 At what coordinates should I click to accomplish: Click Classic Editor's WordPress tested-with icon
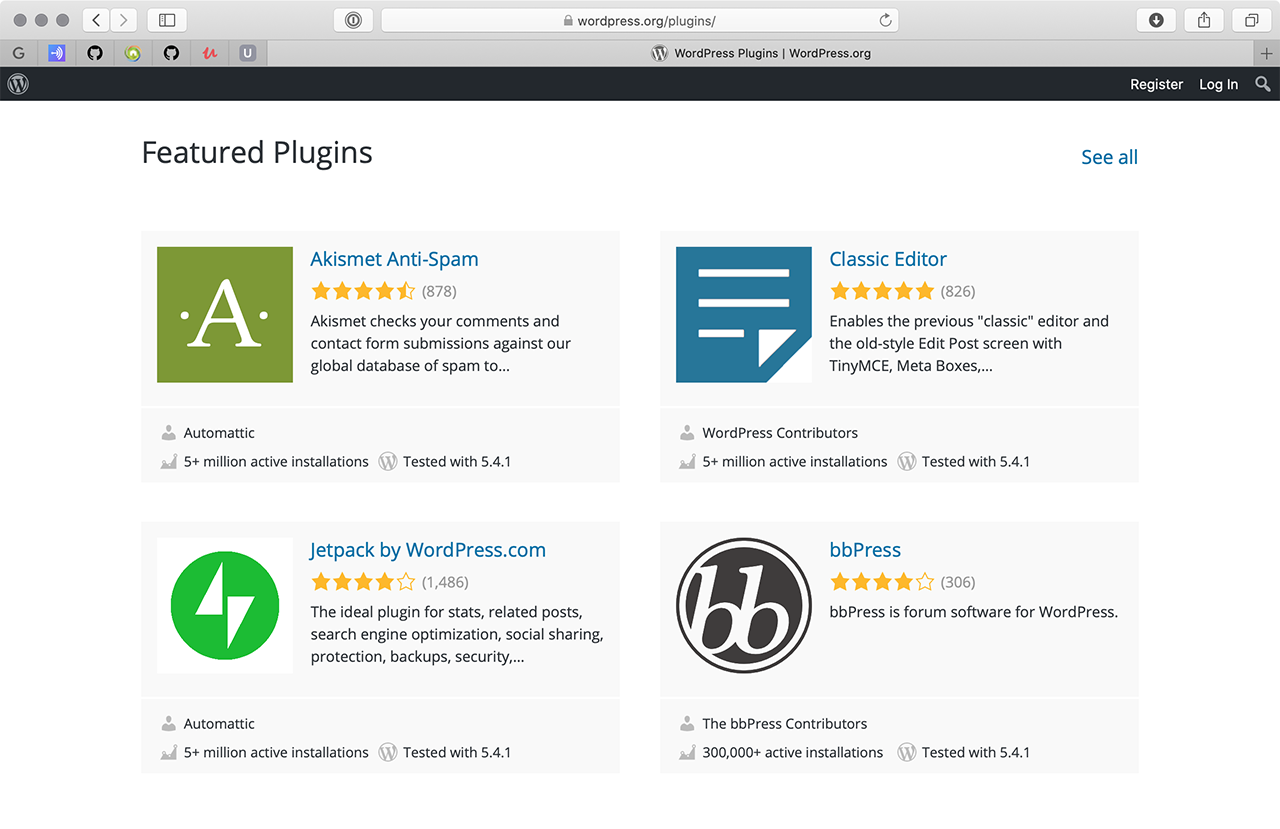click(x=907, y=462)
